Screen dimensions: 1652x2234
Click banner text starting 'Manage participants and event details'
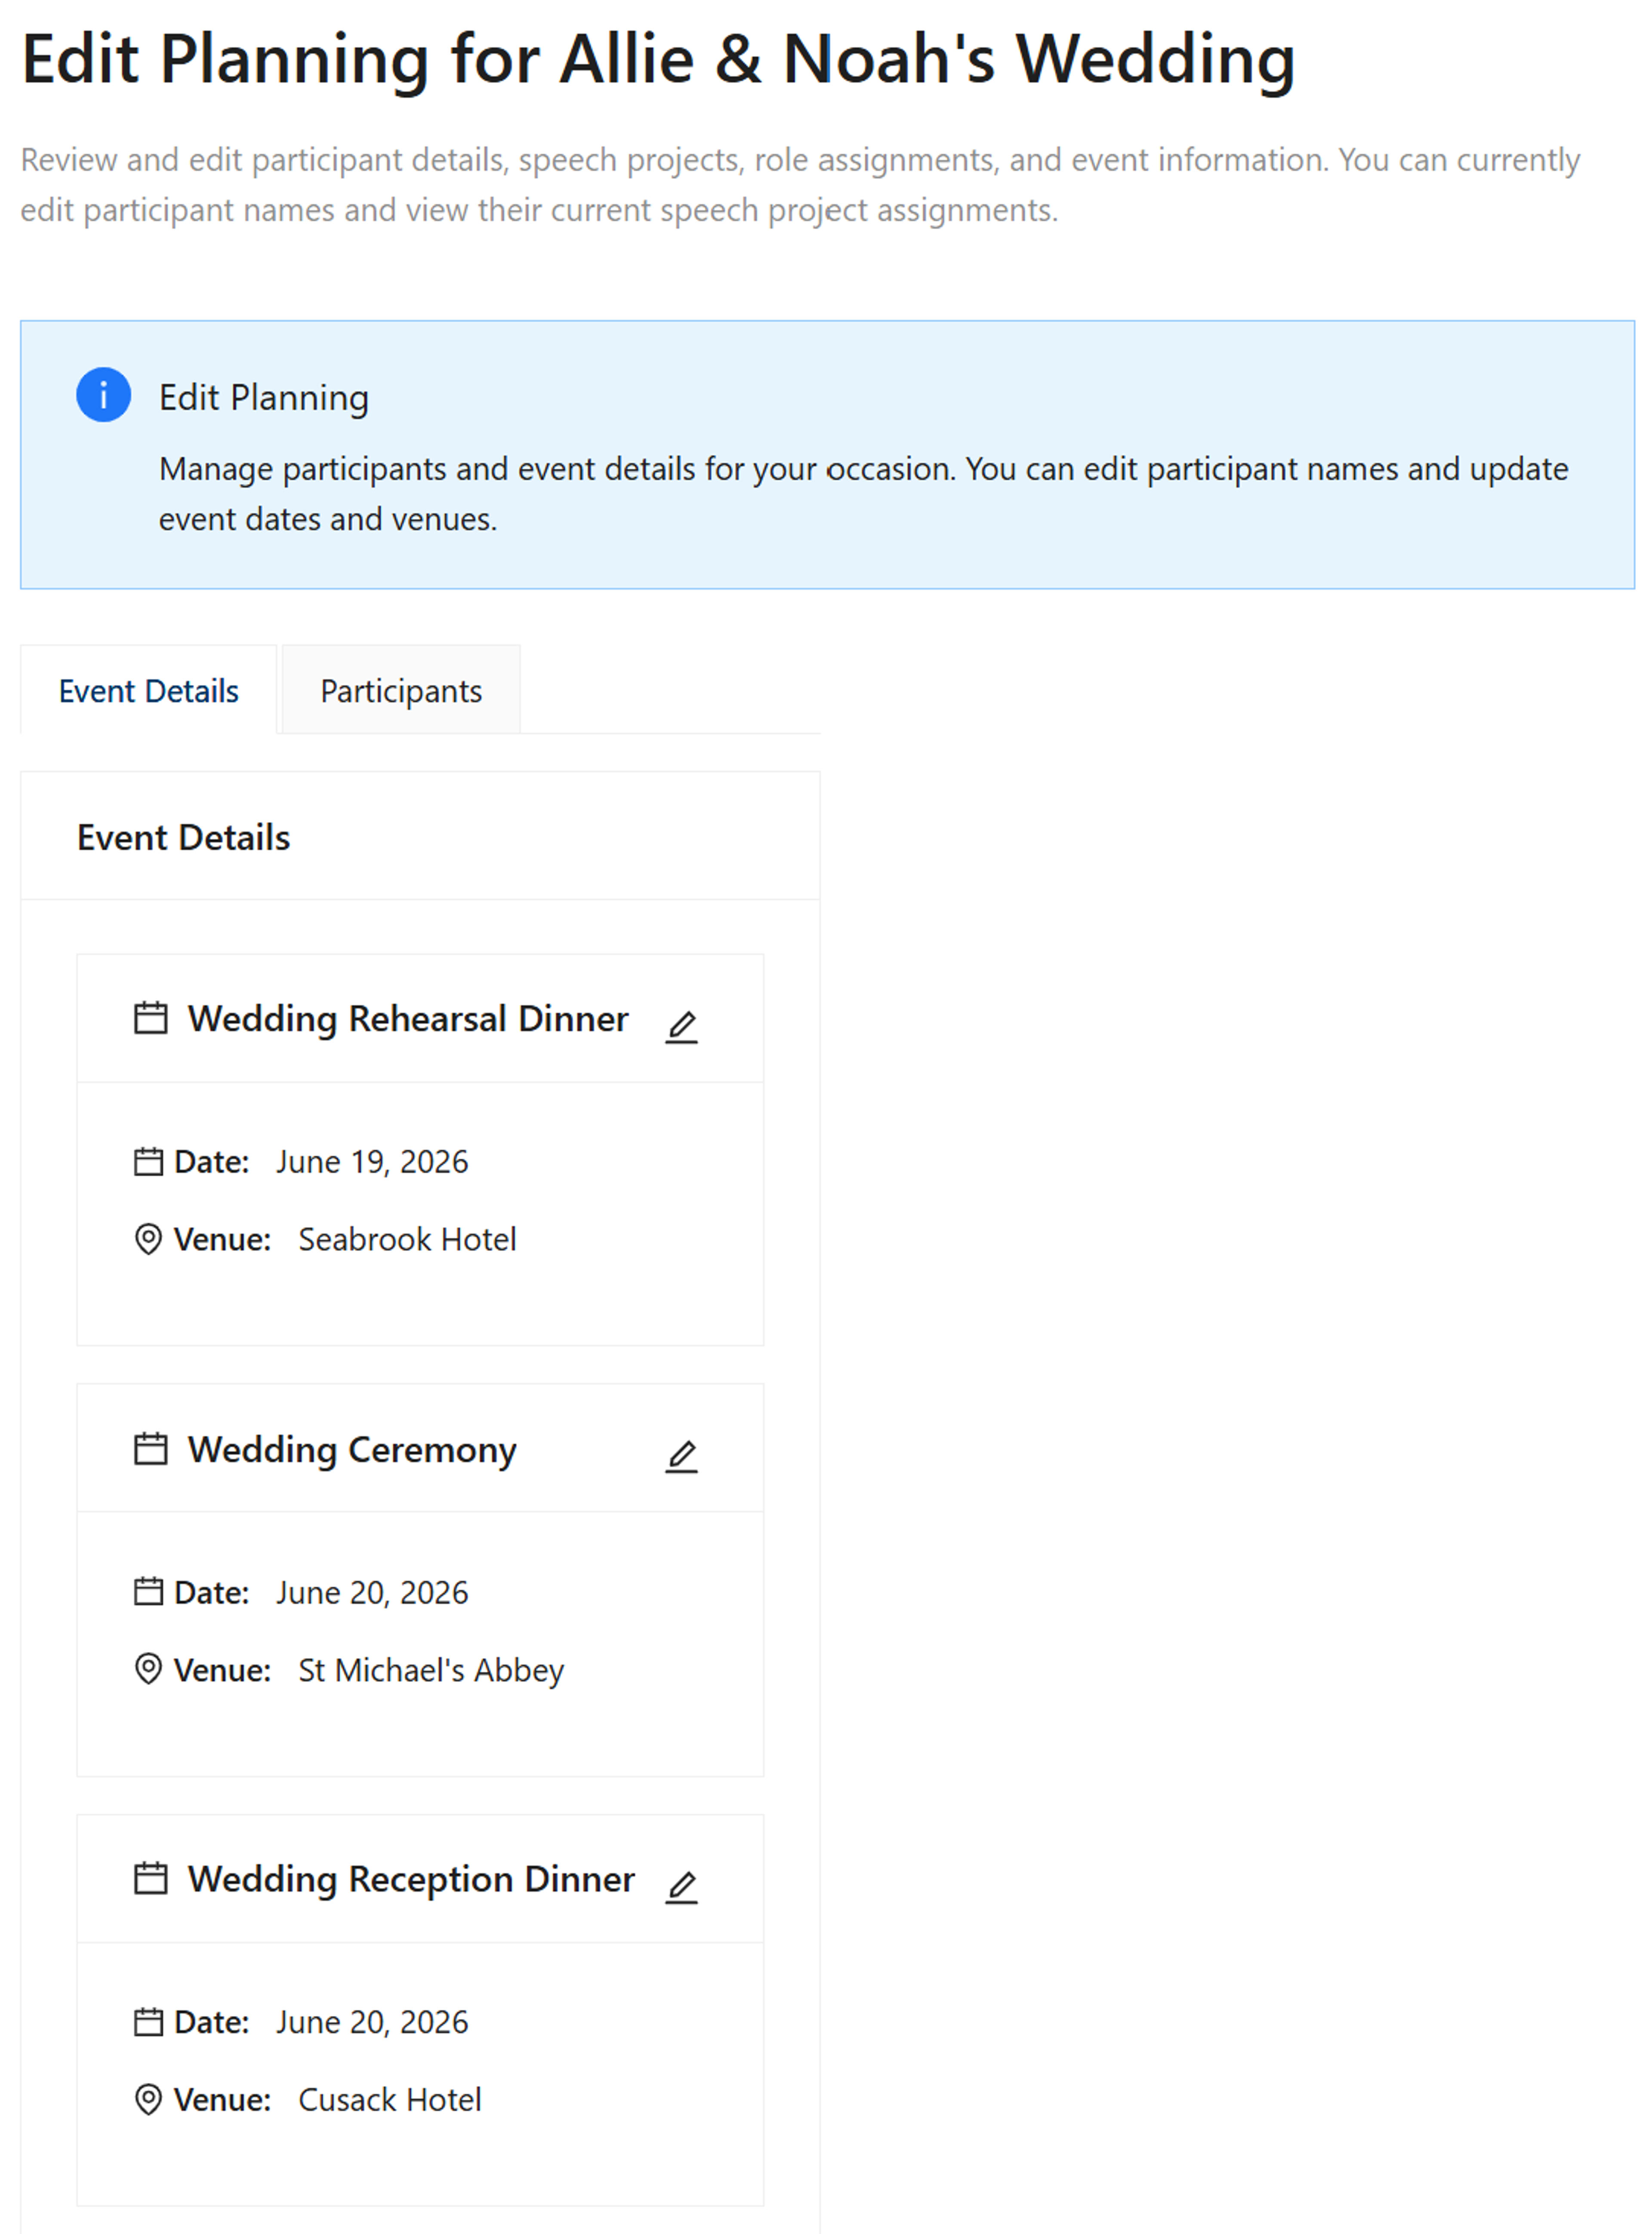point(863,494)
